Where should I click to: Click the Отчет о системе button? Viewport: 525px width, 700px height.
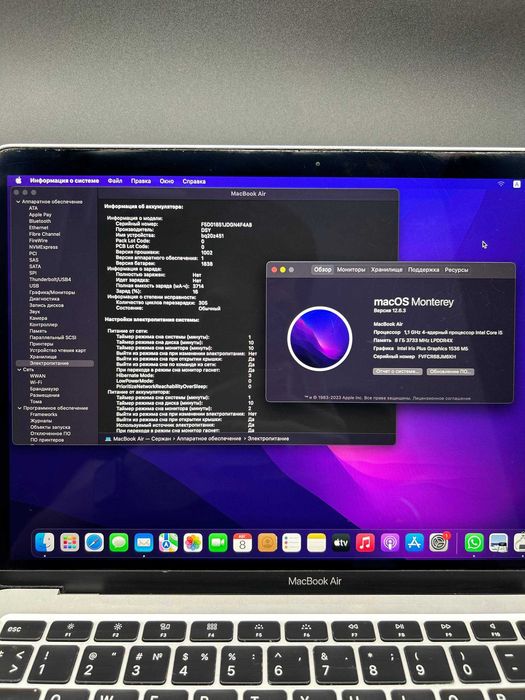[397, 371]
